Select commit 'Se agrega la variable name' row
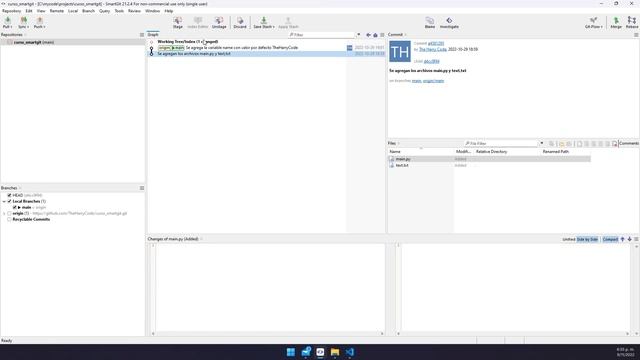640x360 pixels. [266, 48]
